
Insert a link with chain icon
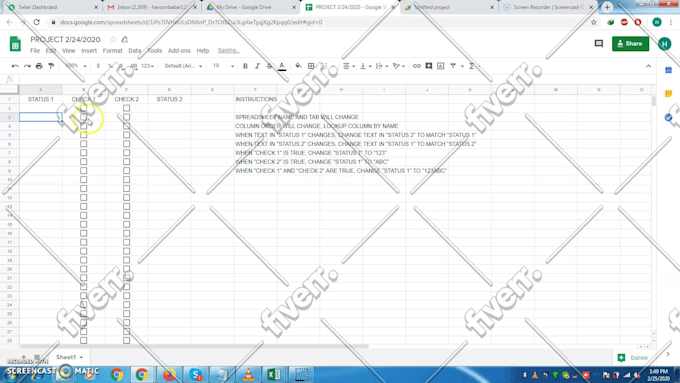click(416, 66)
